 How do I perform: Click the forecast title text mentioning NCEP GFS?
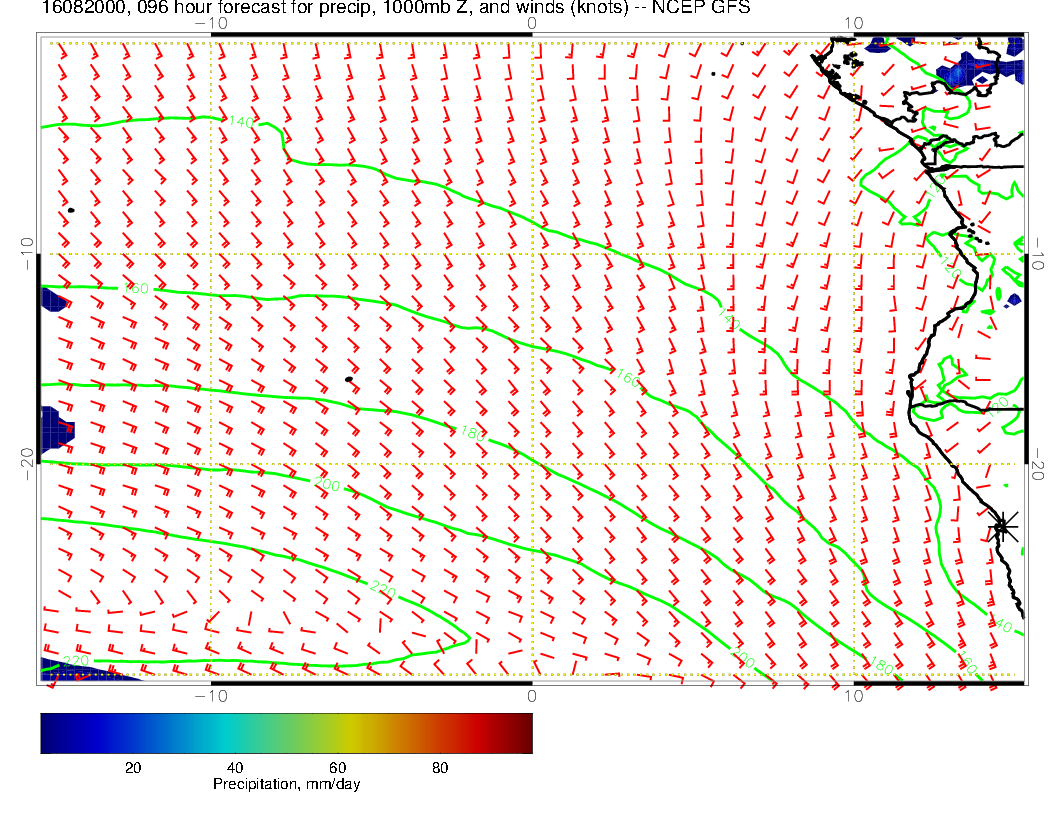point(396,7)
